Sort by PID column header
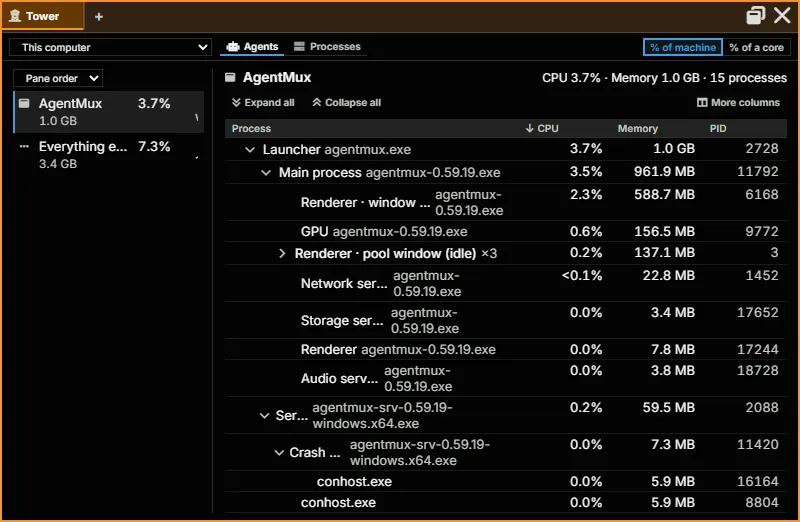 pos(717,128)
